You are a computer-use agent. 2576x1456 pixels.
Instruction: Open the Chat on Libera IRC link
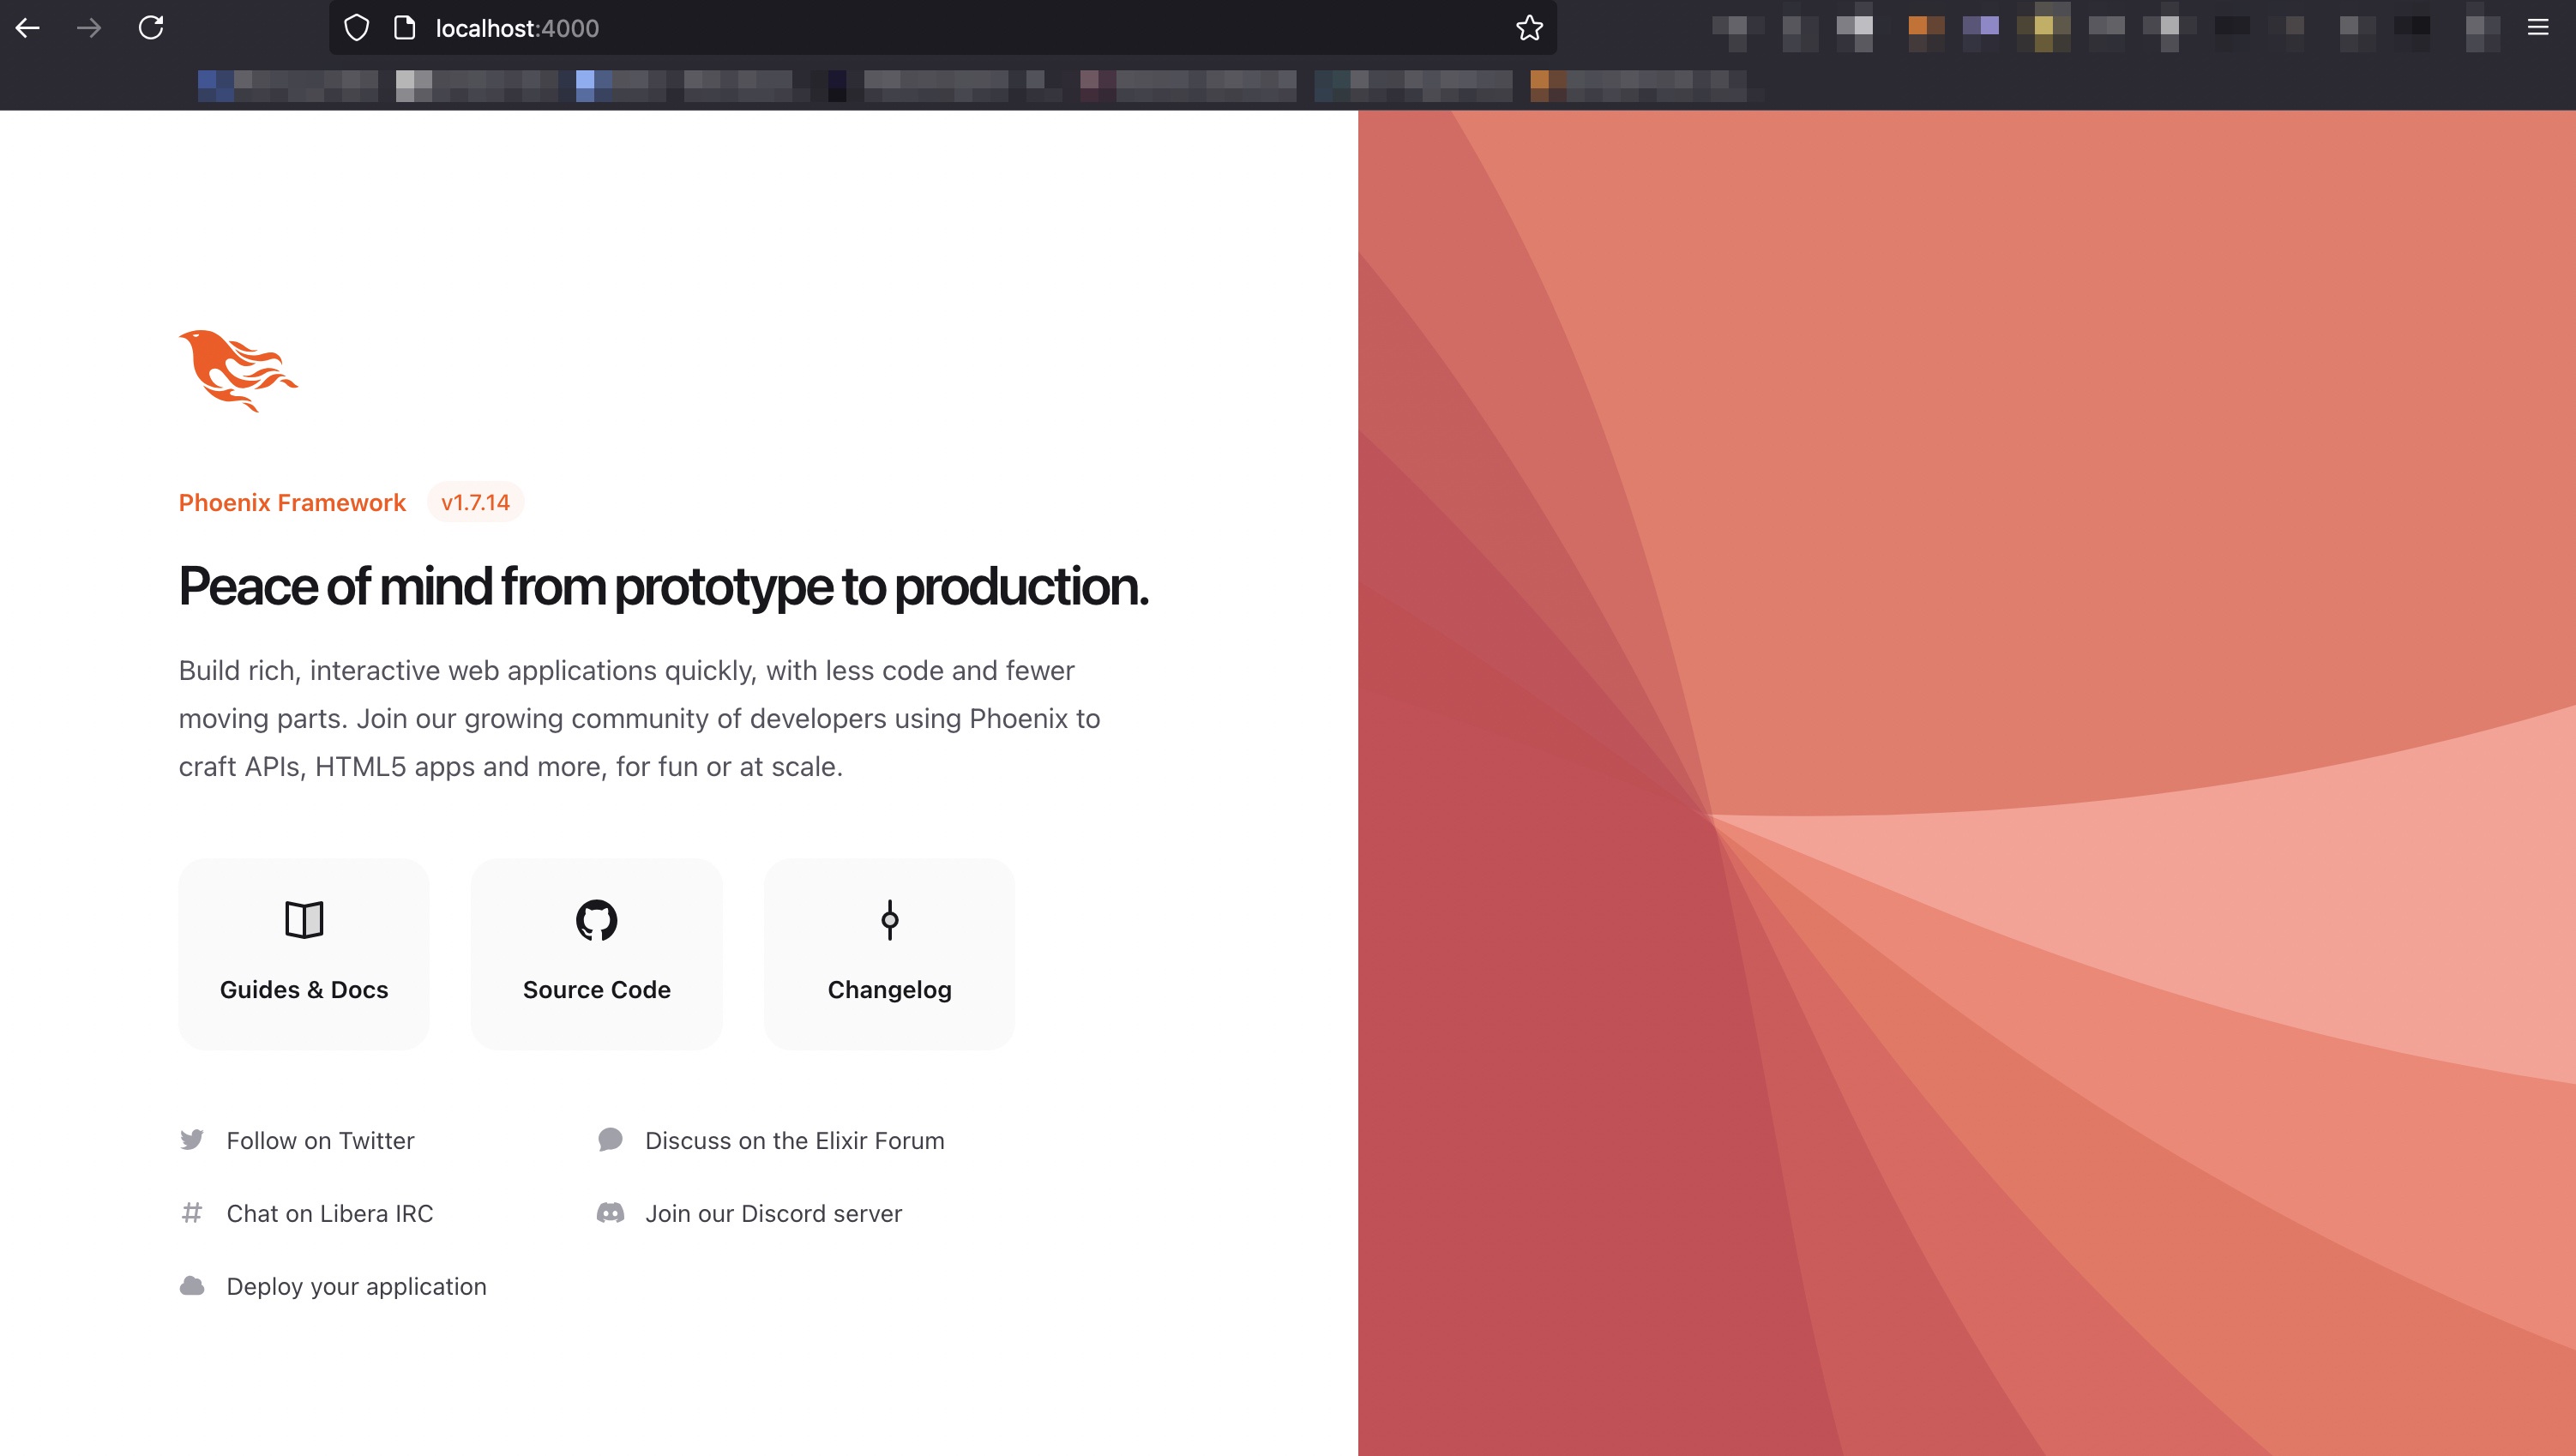coord(306,1213)
